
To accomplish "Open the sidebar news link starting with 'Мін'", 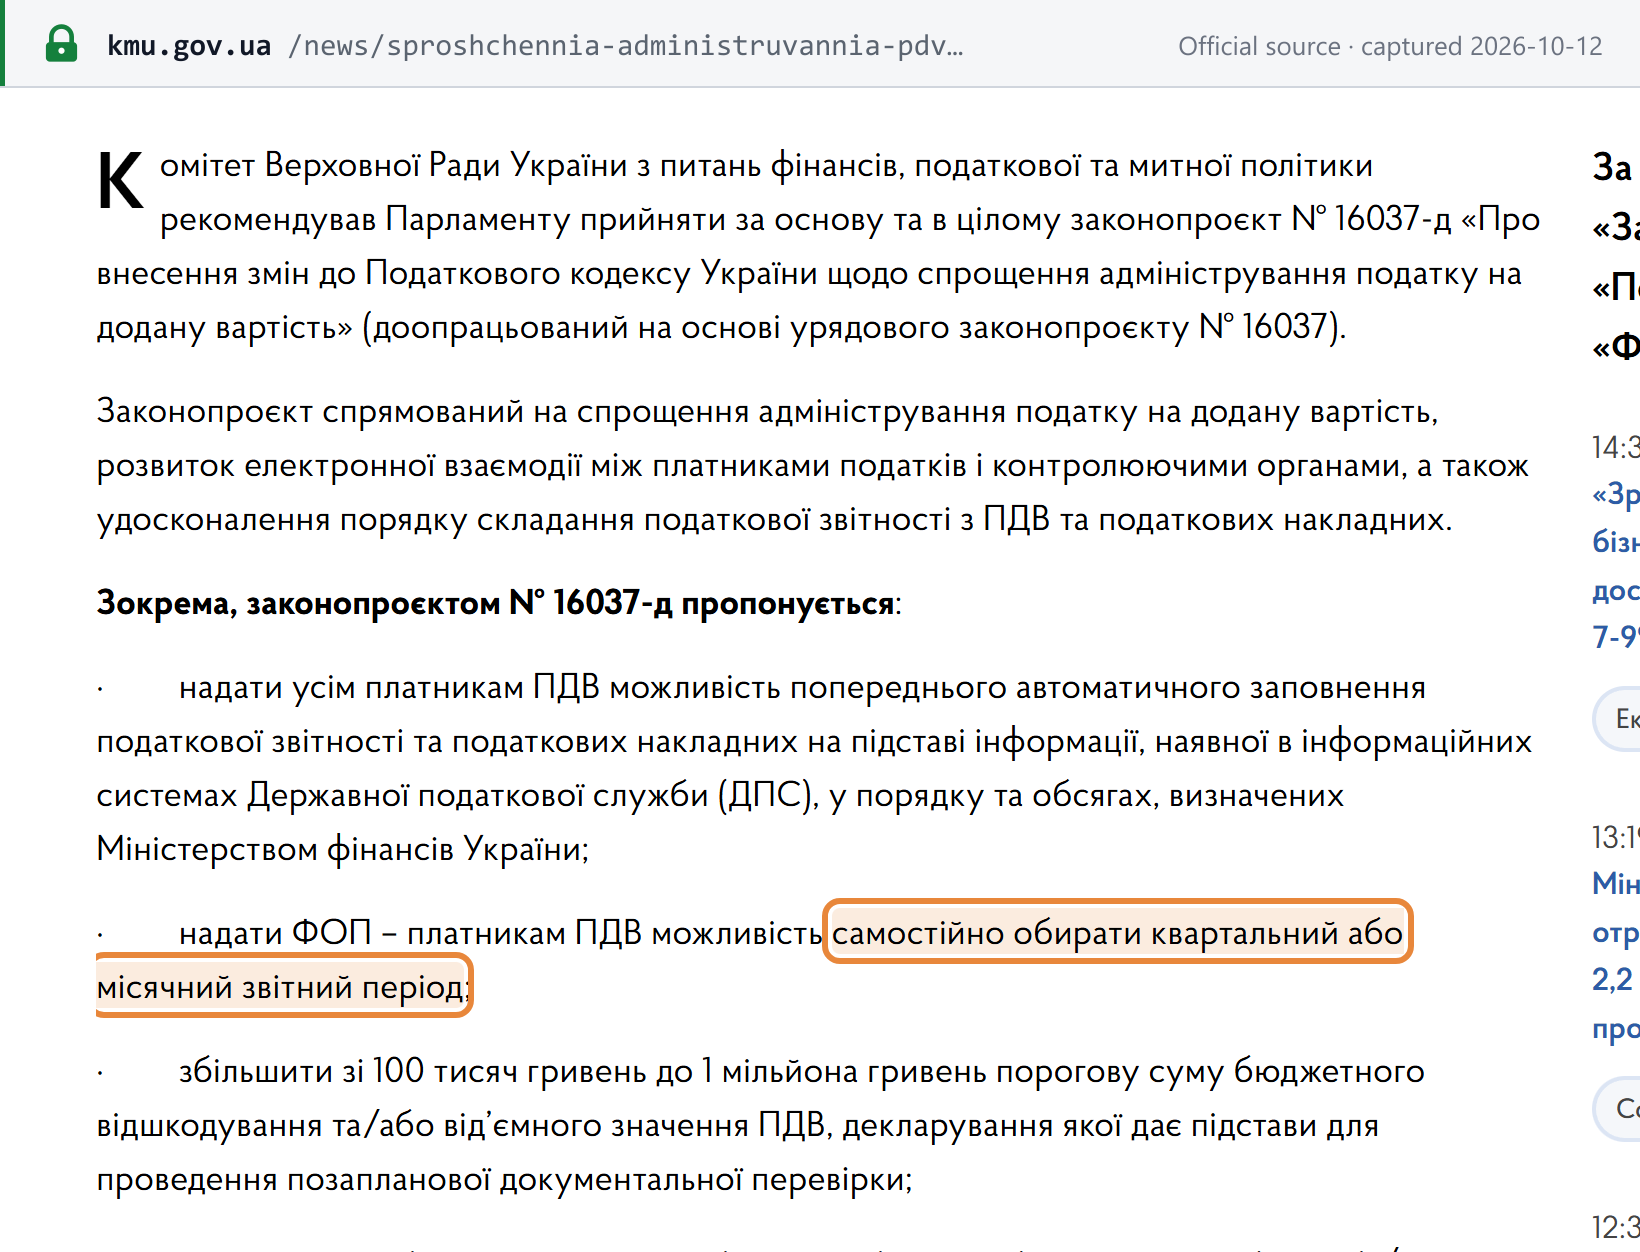I will point(1616,955).
